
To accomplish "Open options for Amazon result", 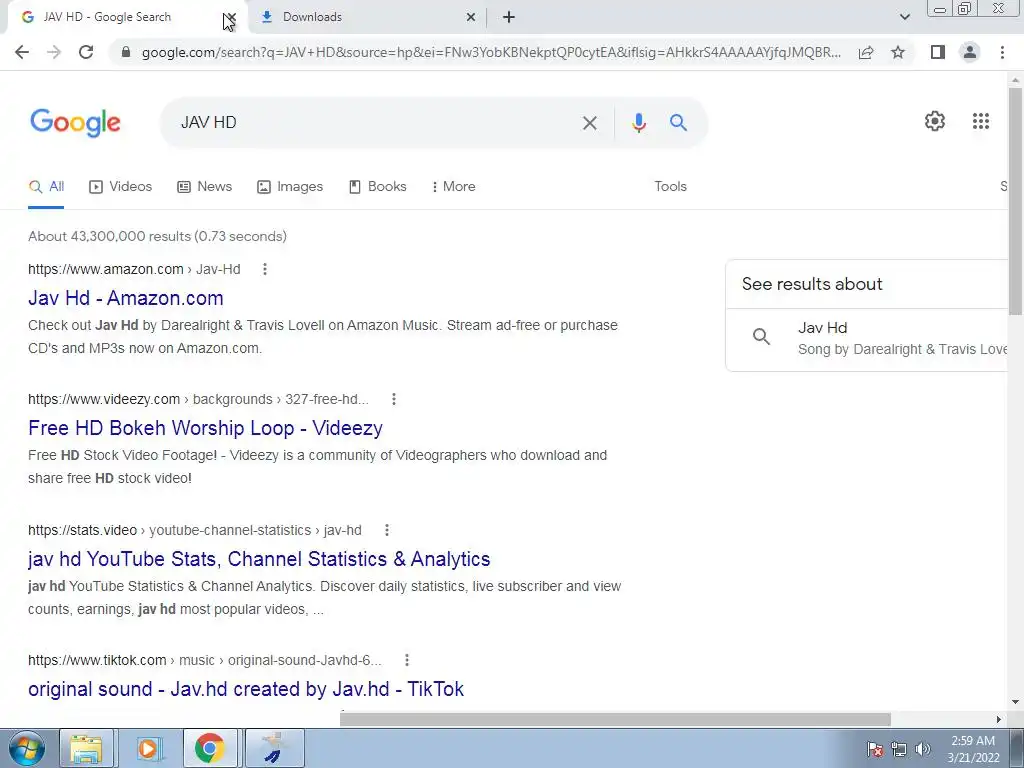I will [264, 269].
